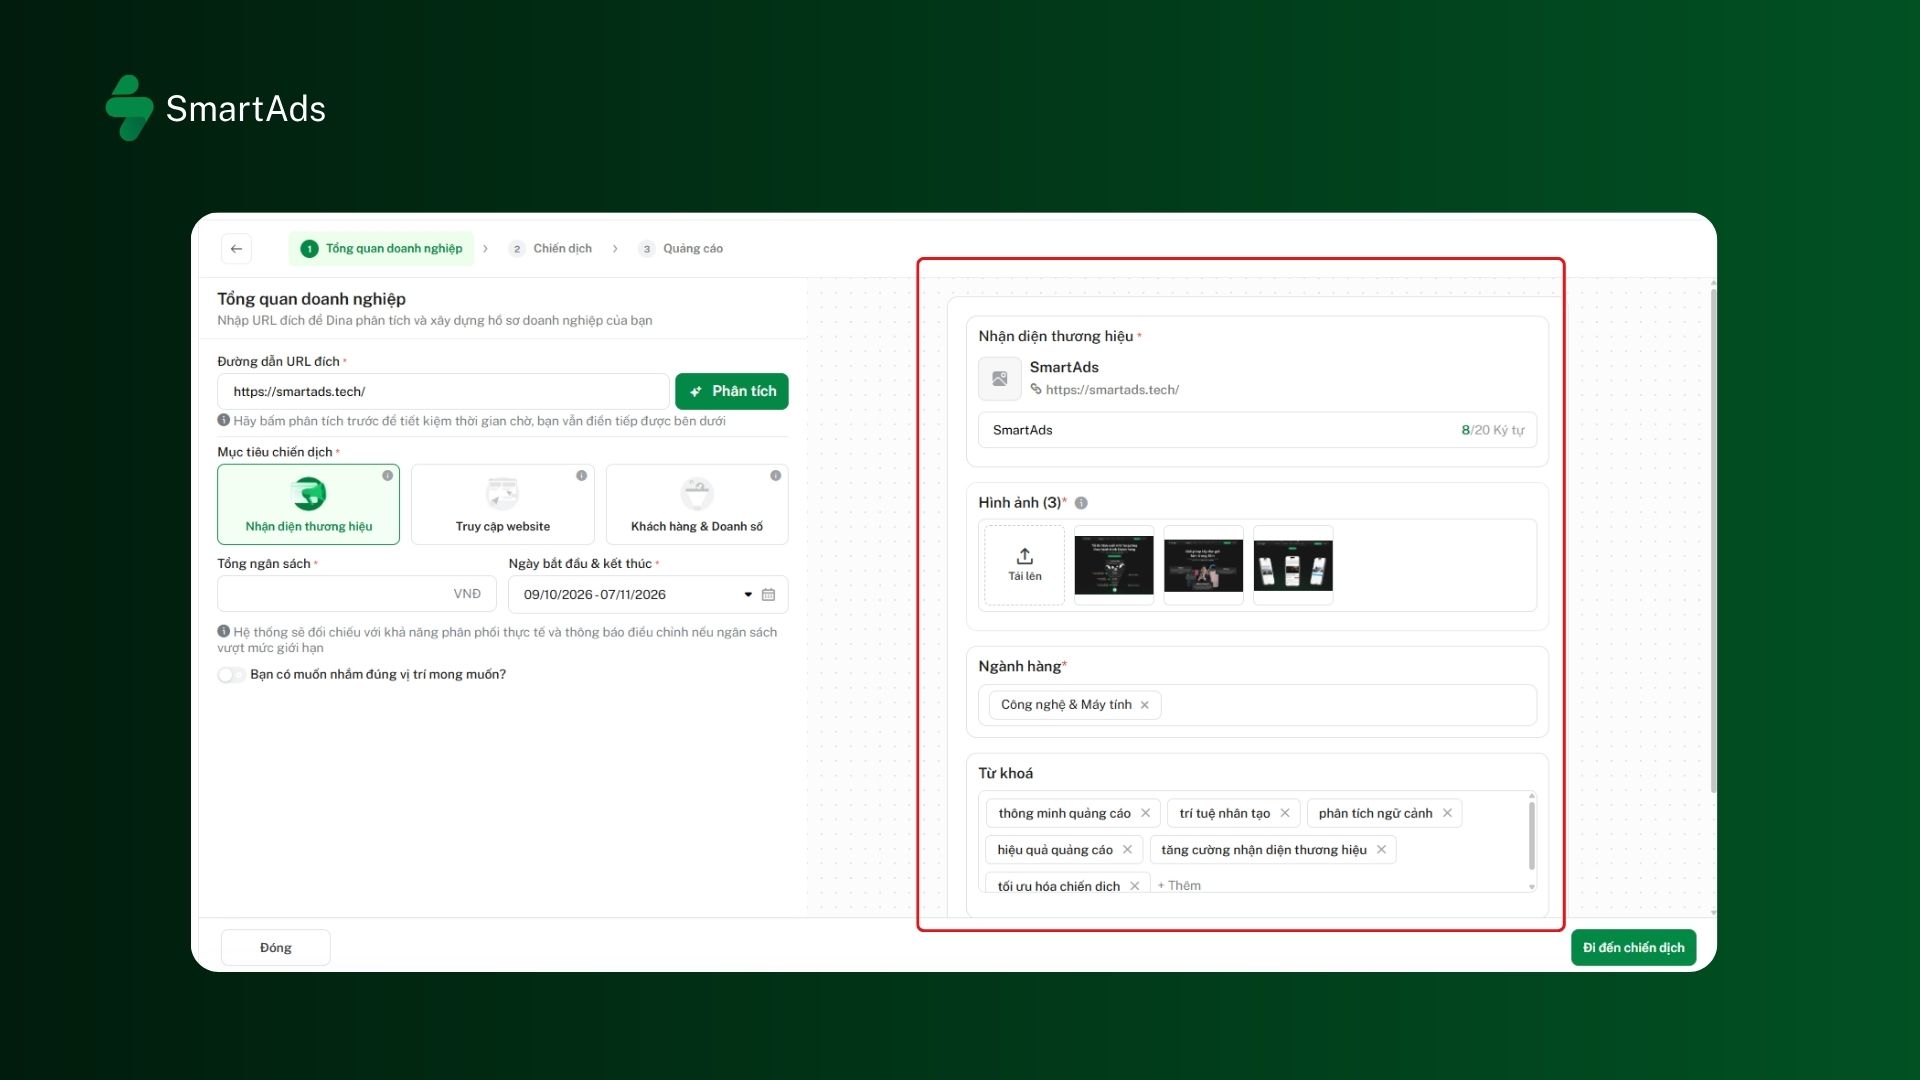The height and width of the screenshot is (1080, 1920).
Task: Click the Tổng ngân sách VND field
Action: pos(357,594)
